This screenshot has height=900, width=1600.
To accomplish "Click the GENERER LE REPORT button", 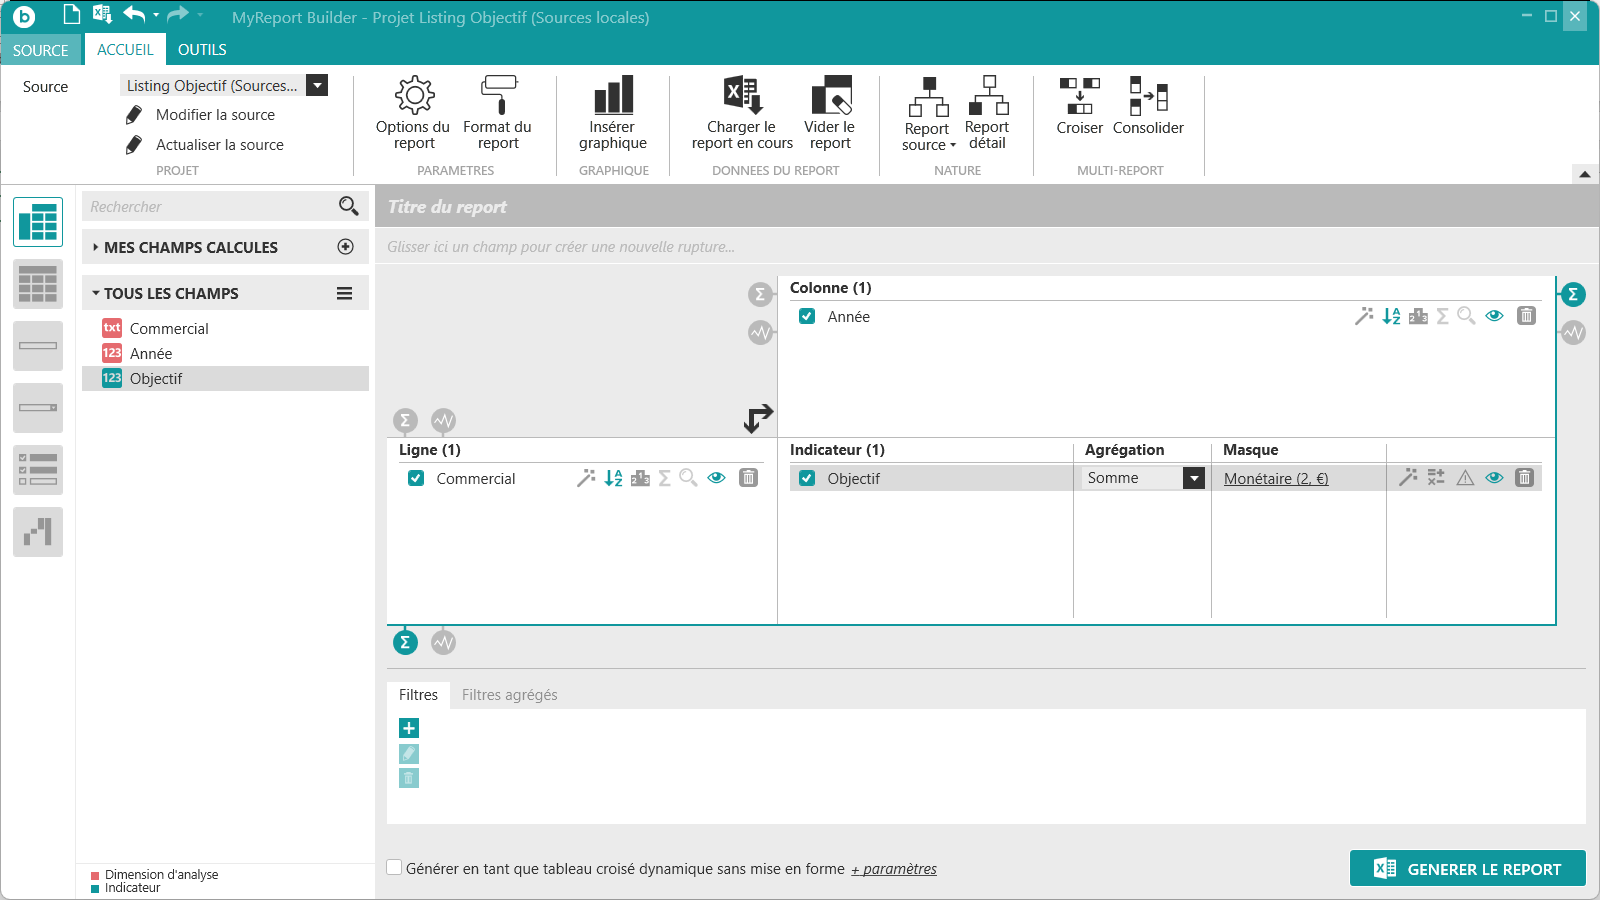I will point(1467,868).
